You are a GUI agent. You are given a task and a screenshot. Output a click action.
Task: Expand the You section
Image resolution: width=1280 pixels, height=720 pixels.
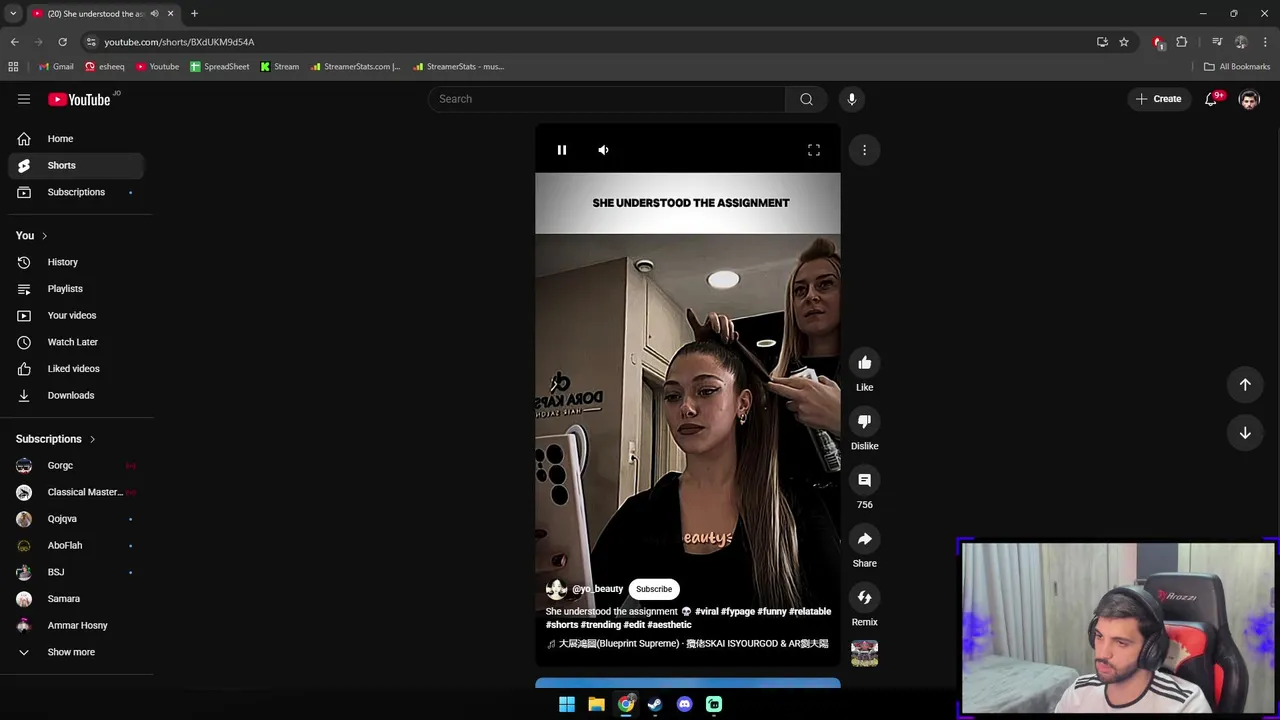point(31,236)
